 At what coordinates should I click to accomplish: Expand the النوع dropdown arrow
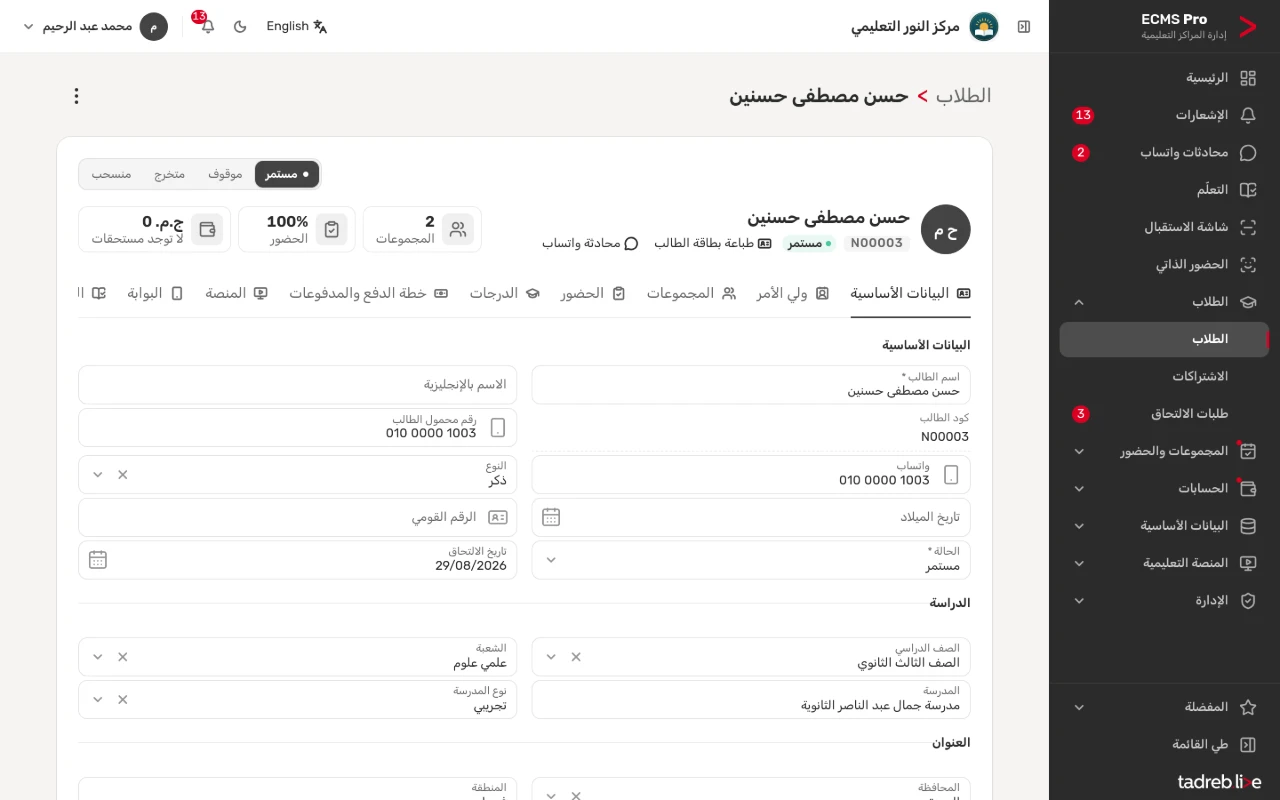[x=97, y=474]
